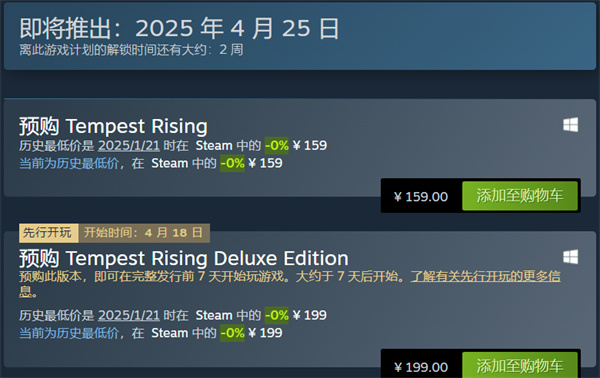Viewport: 600px width, 378px height.
Task: Click current lowest price link for standard edition
Action: [69, 163]
